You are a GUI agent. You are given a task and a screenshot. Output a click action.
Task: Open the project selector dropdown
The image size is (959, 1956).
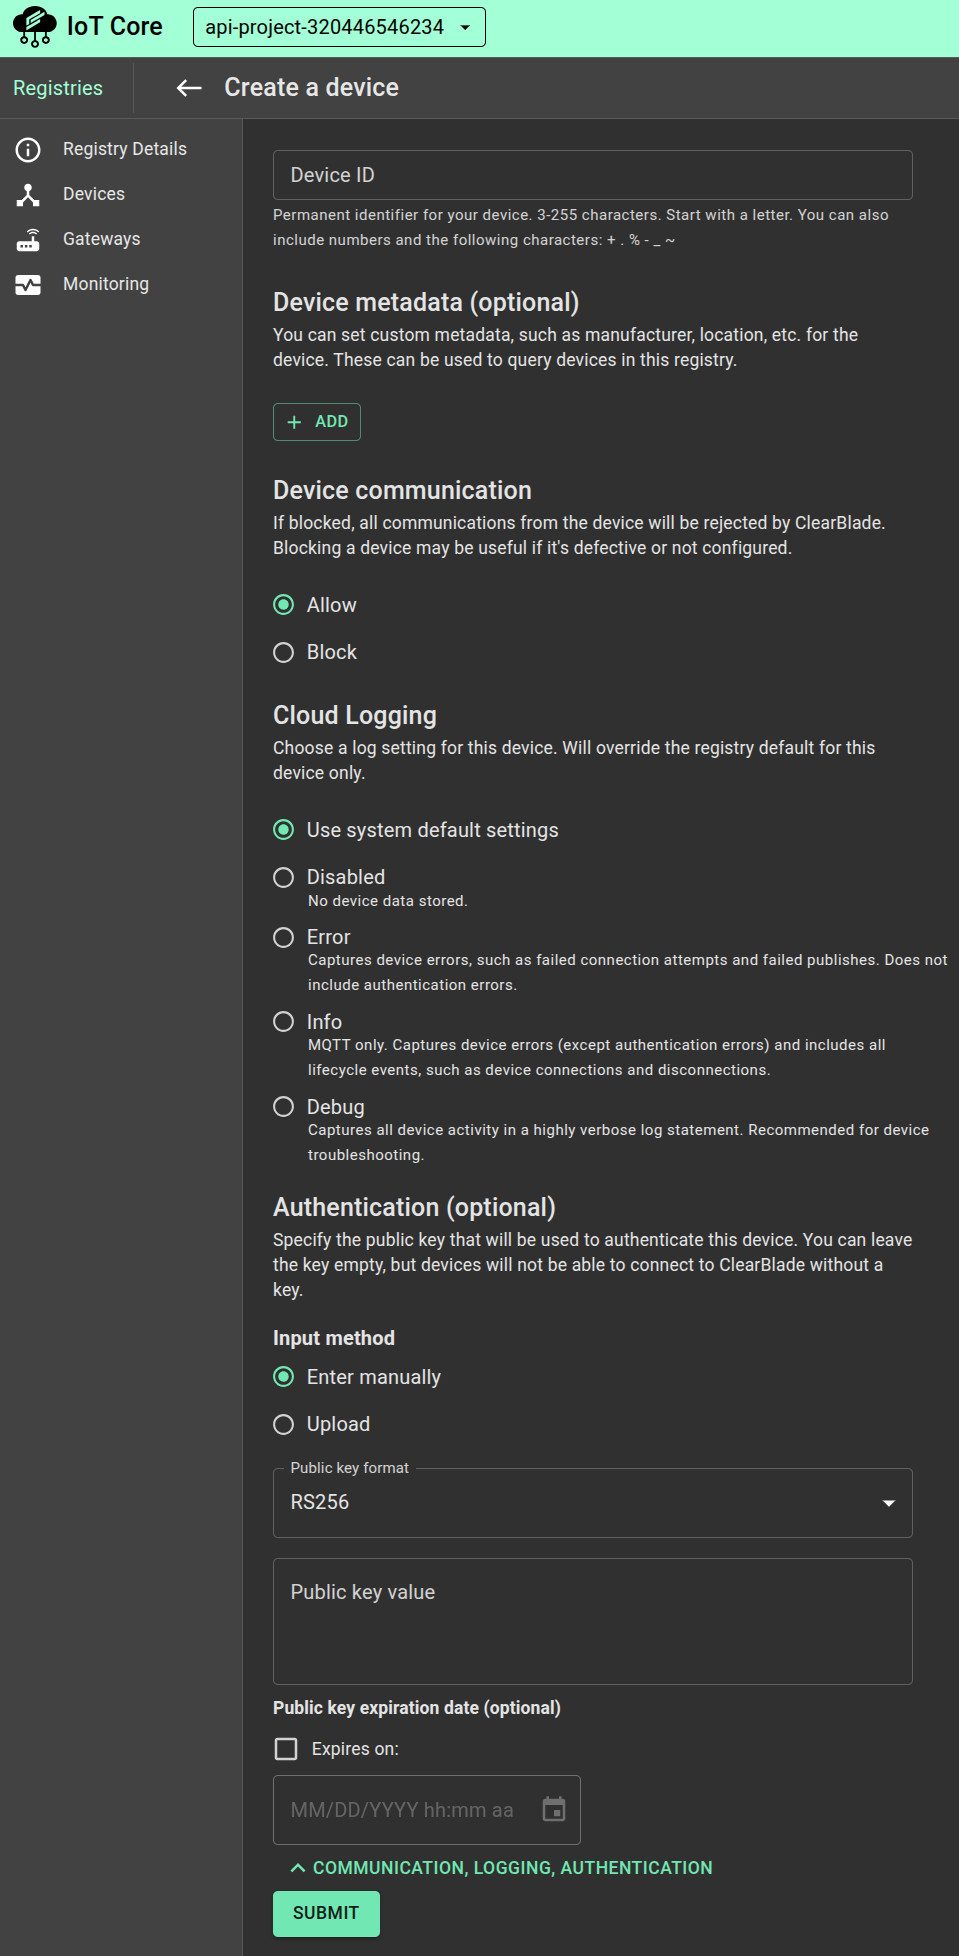[x=339, y=27]
